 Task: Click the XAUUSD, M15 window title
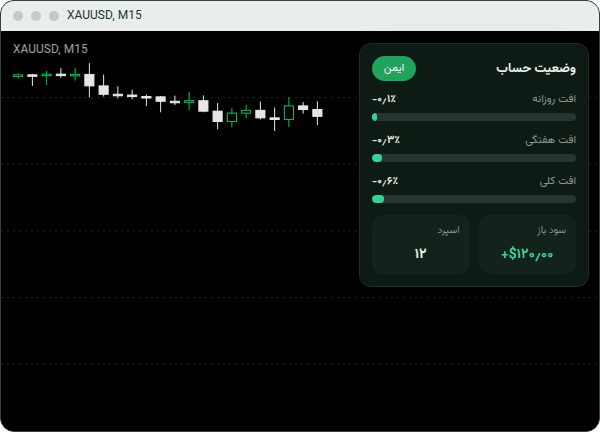[104, 15]
